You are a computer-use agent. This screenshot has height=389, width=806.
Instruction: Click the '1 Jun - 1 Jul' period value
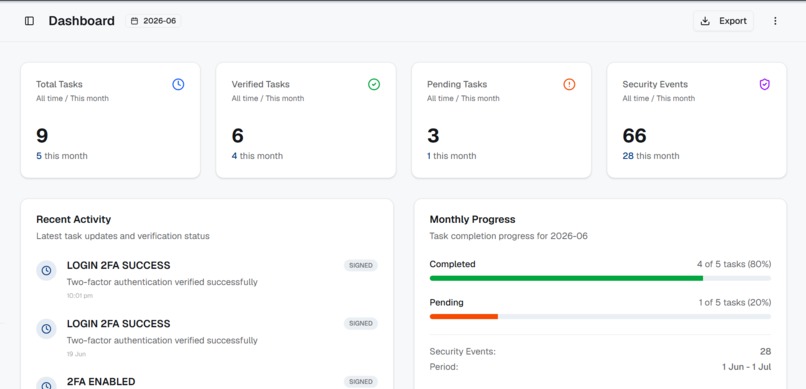[747, 367]
